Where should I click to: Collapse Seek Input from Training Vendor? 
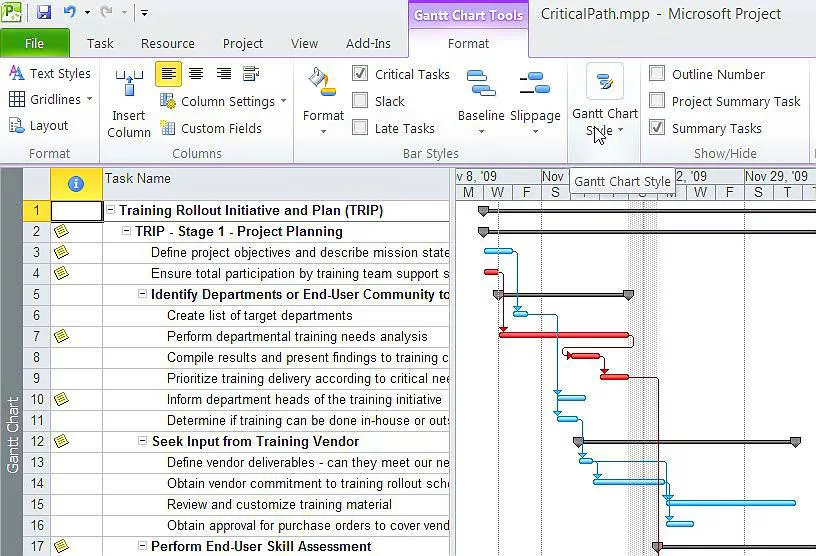142,441
